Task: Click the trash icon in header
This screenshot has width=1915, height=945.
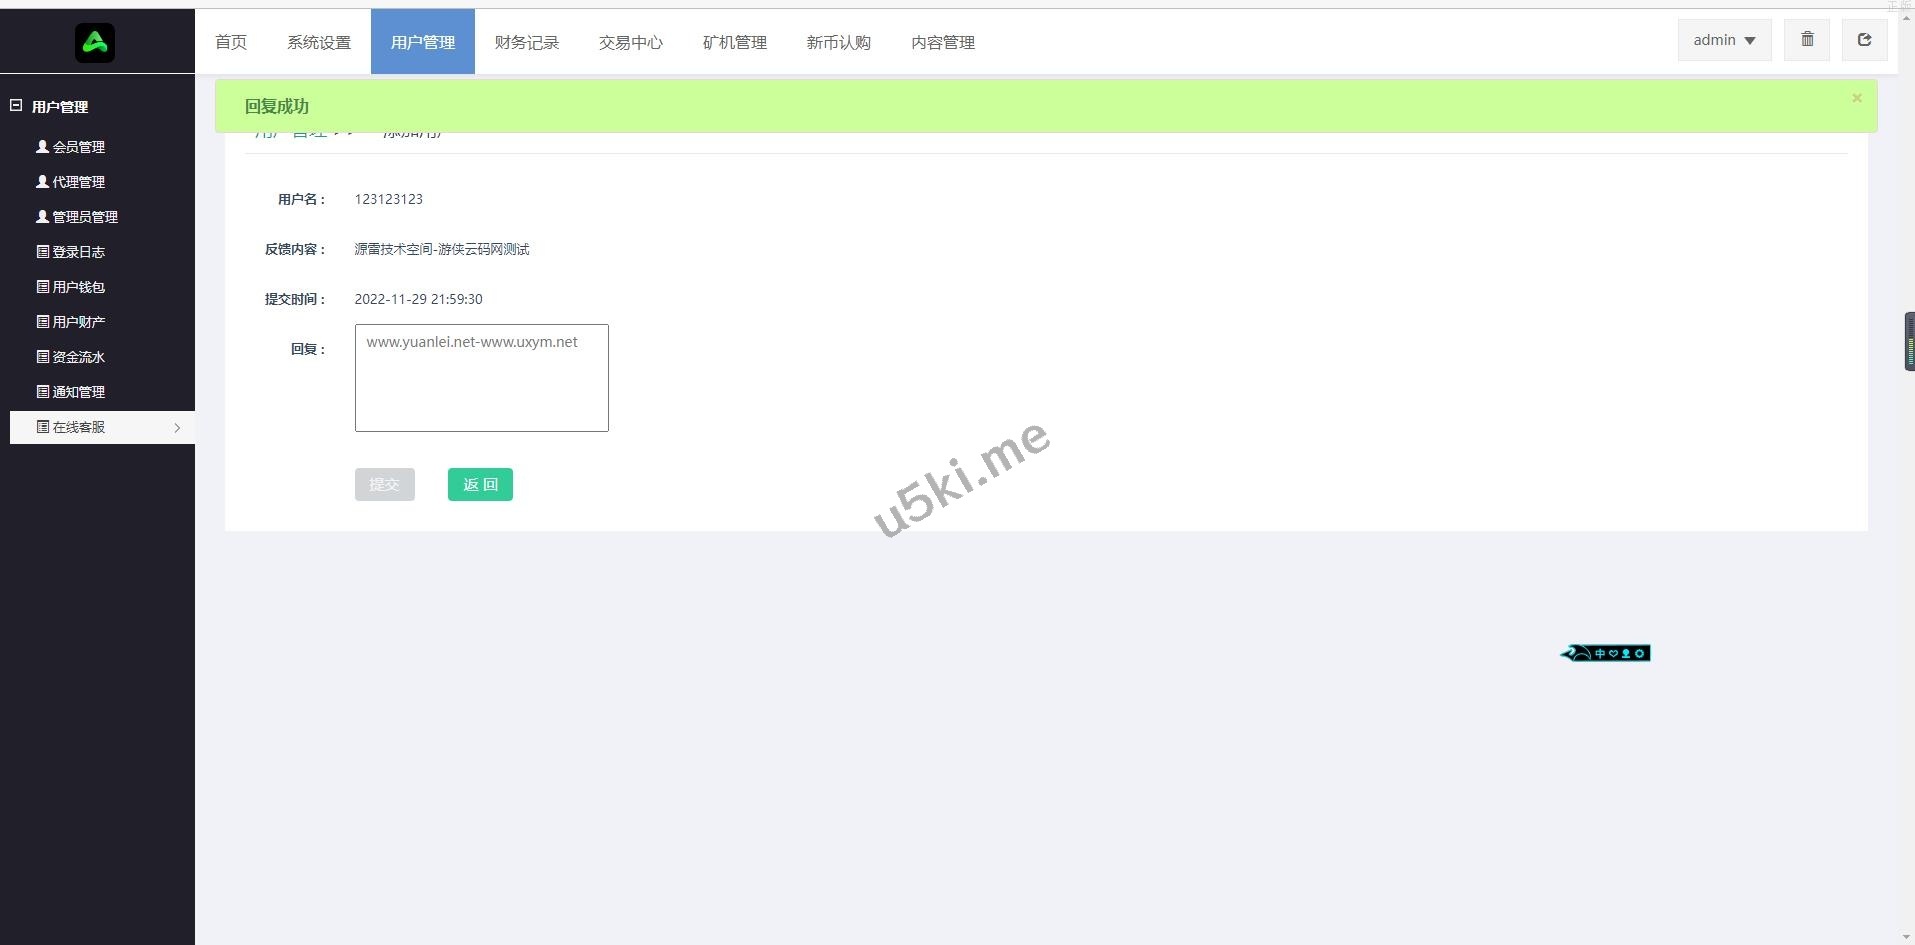Action: tap(1807, 40)
